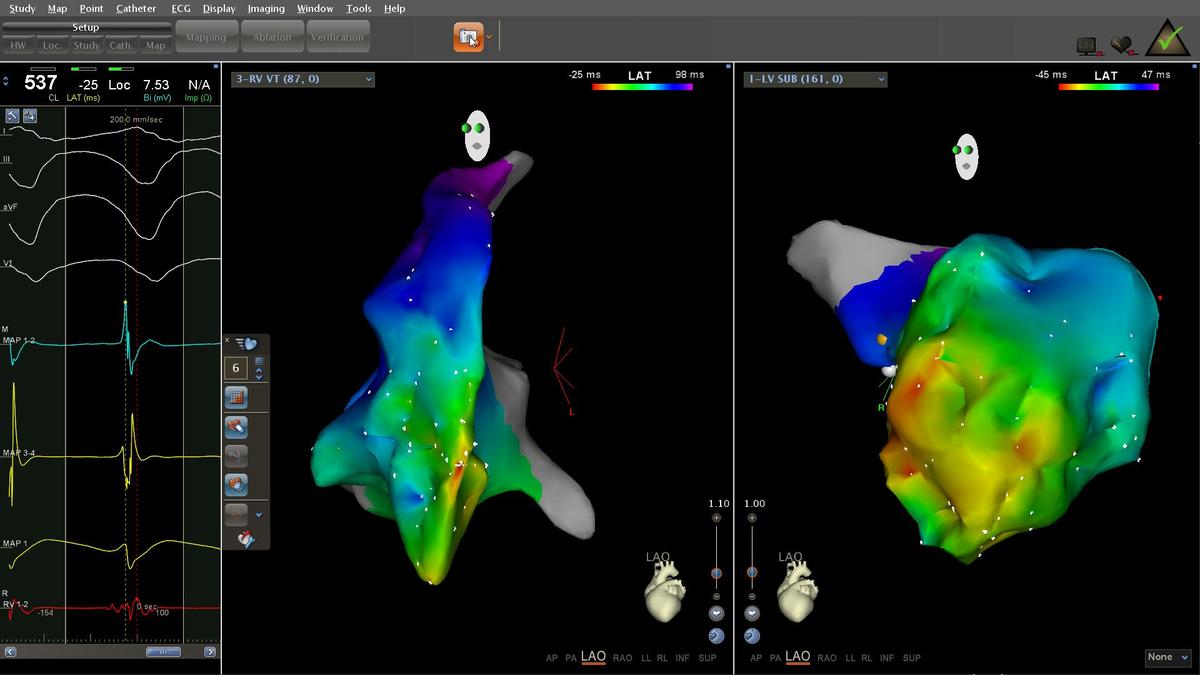This screenshot has width=1200, height=675.
Task: Open the 1-LV SUB map dropdown
Action: tap(814, 79)
